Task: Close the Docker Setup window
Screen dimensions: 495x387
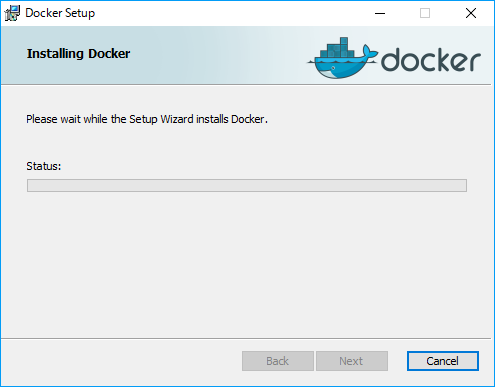Action: (471, 13)
